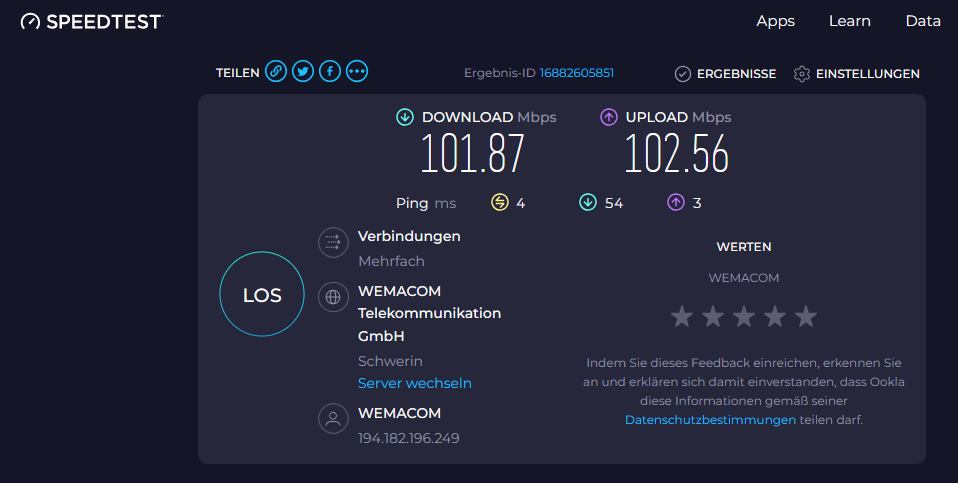The width and height of the screenshot is (958, 483).
Task: Click Mehrfach connection mode text
Action: [391, 261]
